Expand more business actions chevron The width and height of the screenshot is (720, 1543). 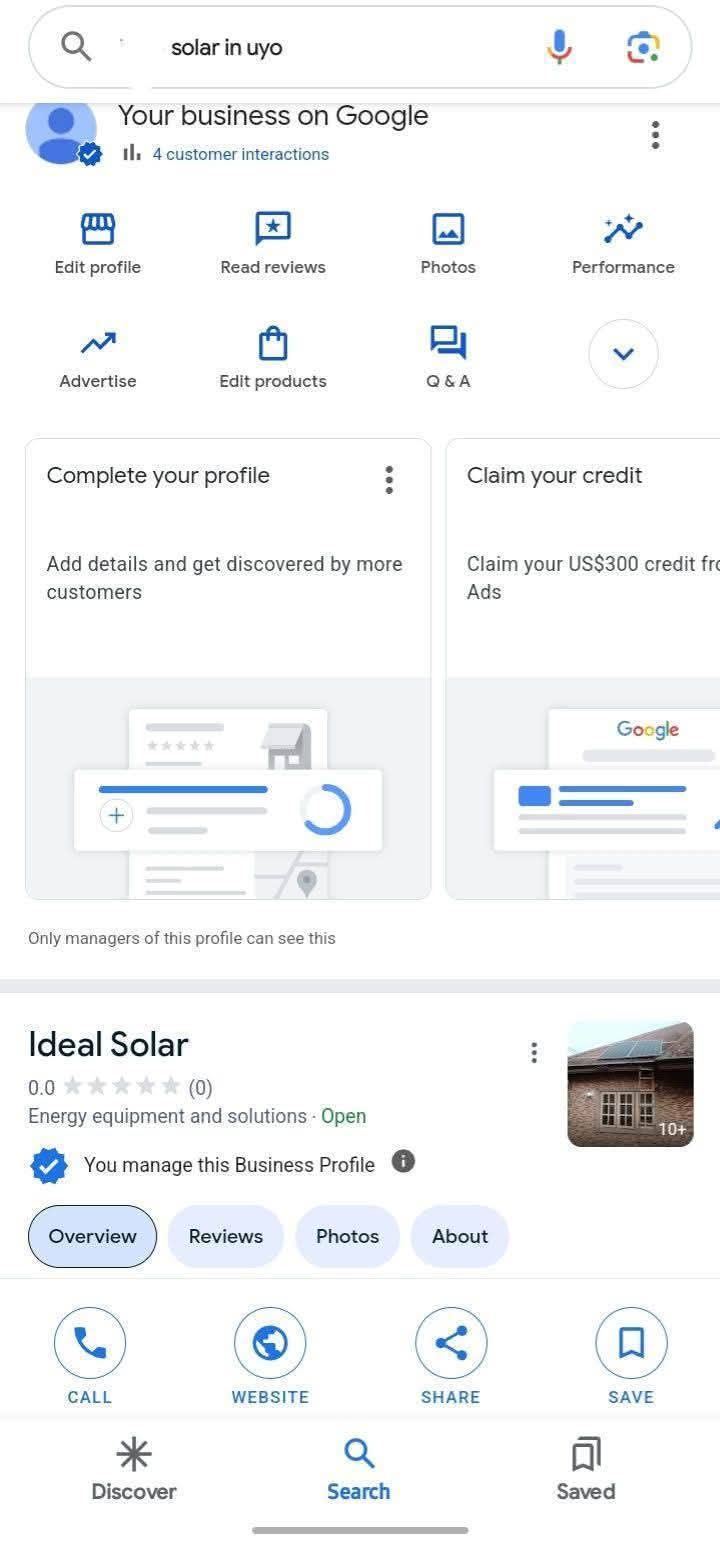(x=623, y=353)
